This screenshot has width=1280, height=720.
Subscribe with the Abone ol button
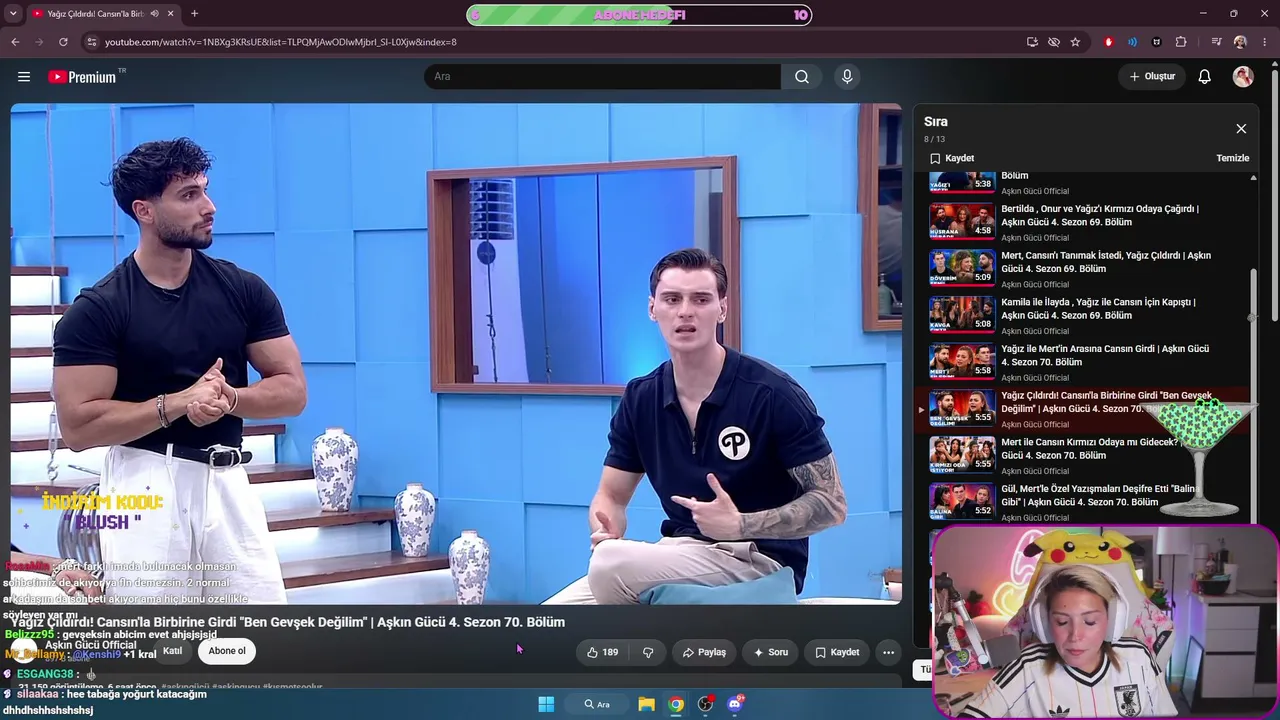pyautogui.click(x=227, y=651)
